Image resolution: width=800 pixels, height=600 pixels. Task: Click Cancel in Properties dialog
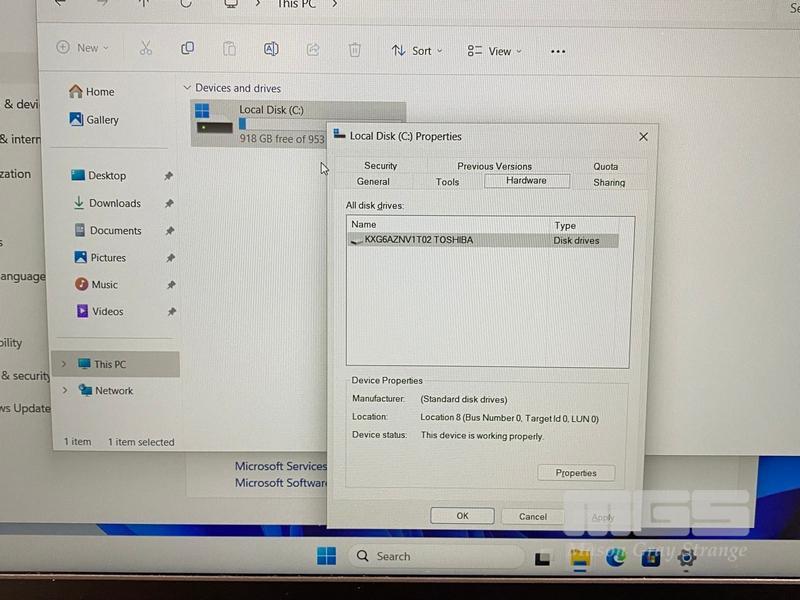coord(533,516)
